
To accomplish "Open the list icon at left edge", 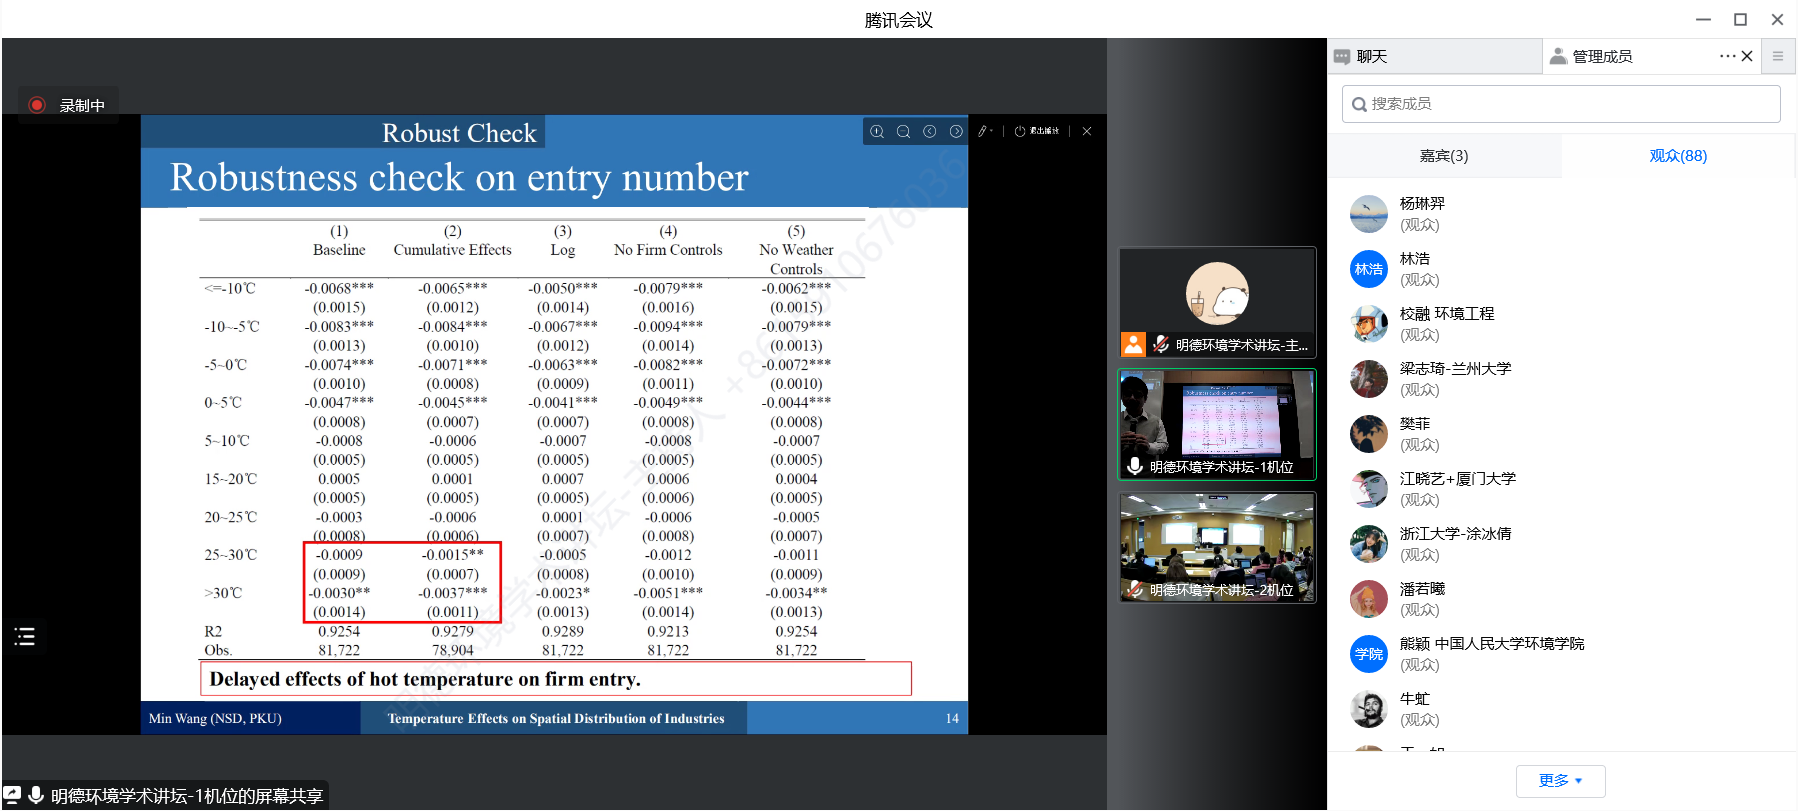I will tap(25, 637).
